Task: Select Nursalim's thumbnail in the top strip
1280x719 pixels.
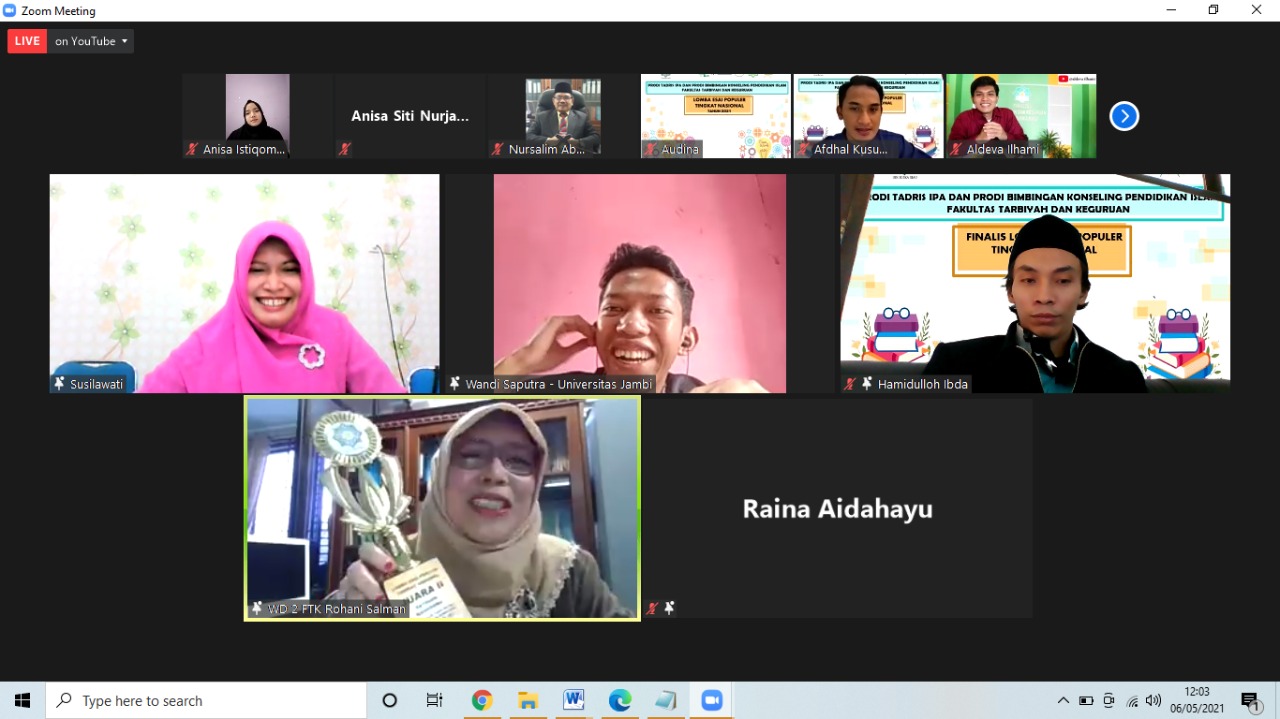Action: [x=562, y=116]
